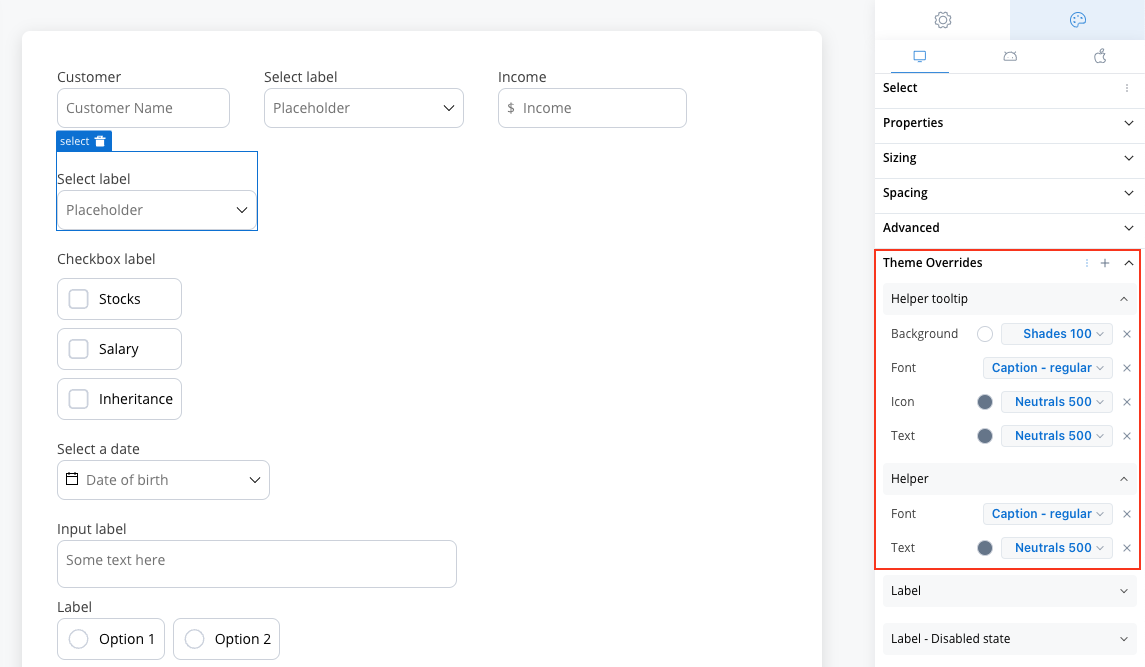Open the Date of birth picker

click(164, 480)
